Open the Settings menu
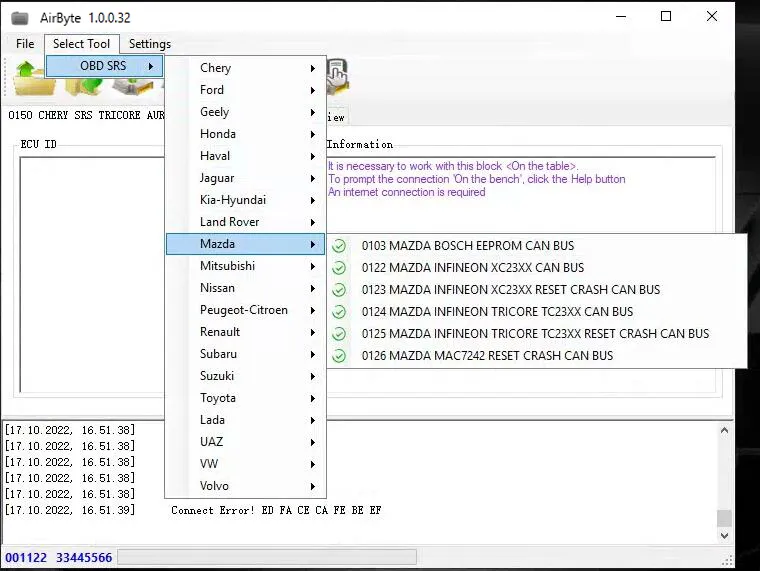This screenshot has width=760, height=571. point(150,44)
